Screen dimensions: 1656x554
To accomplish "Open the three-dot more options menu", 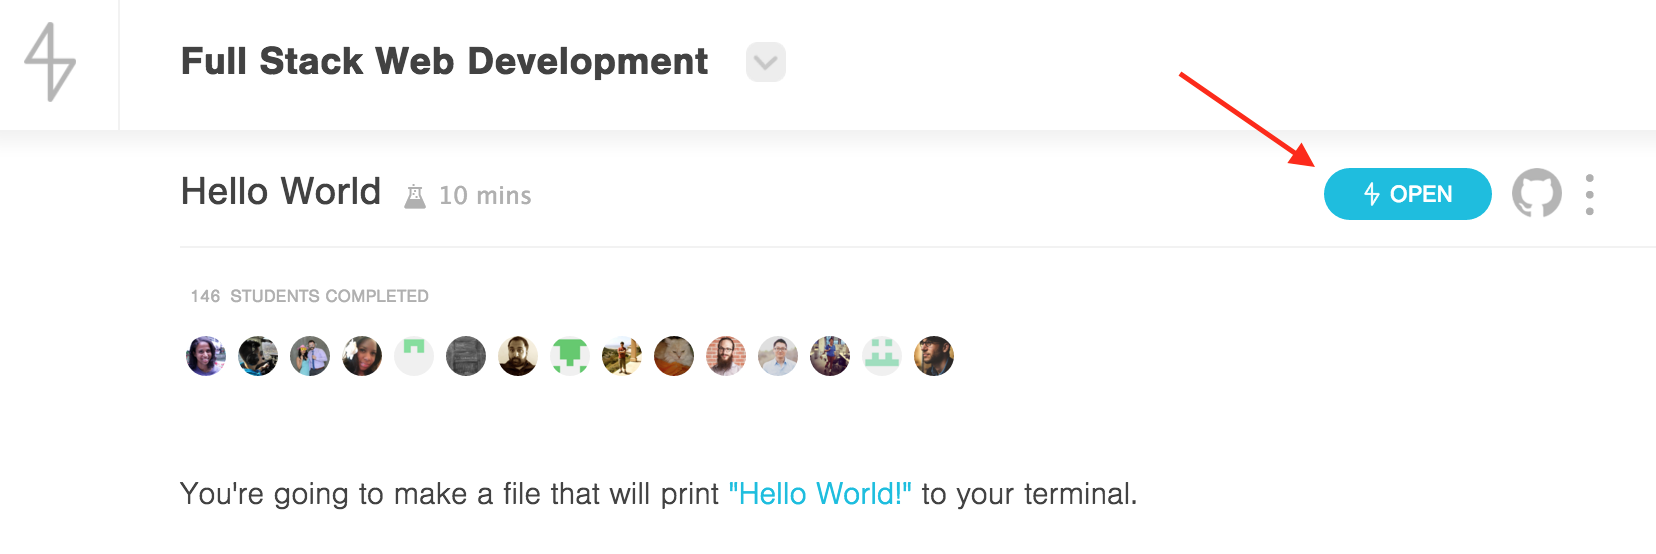I will (x=1589, y=194).
